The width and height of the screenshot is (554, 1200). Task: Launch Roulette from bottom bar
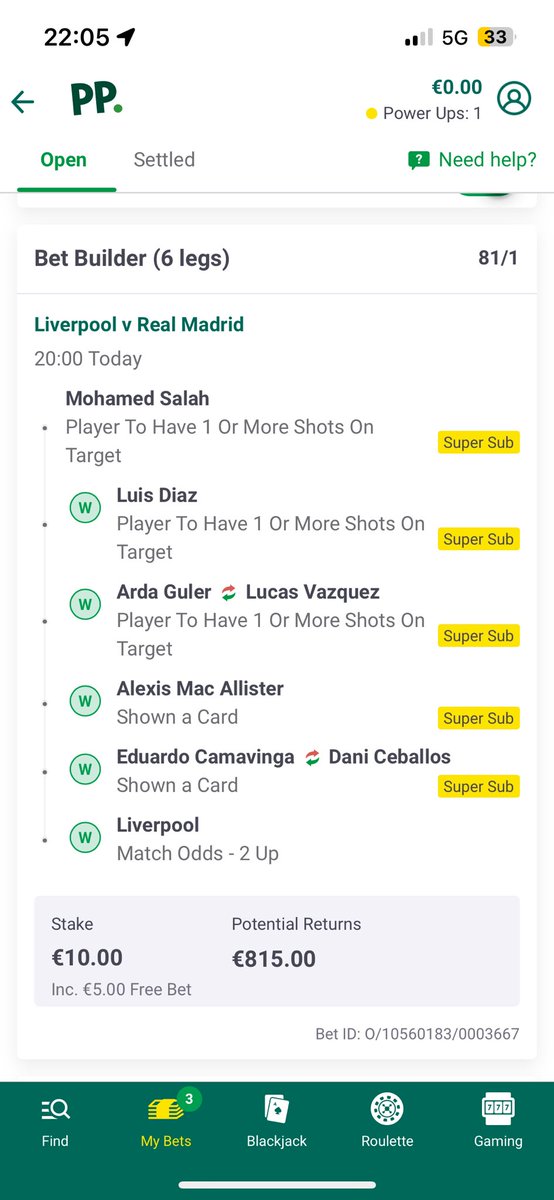(x=387, y=1120)
